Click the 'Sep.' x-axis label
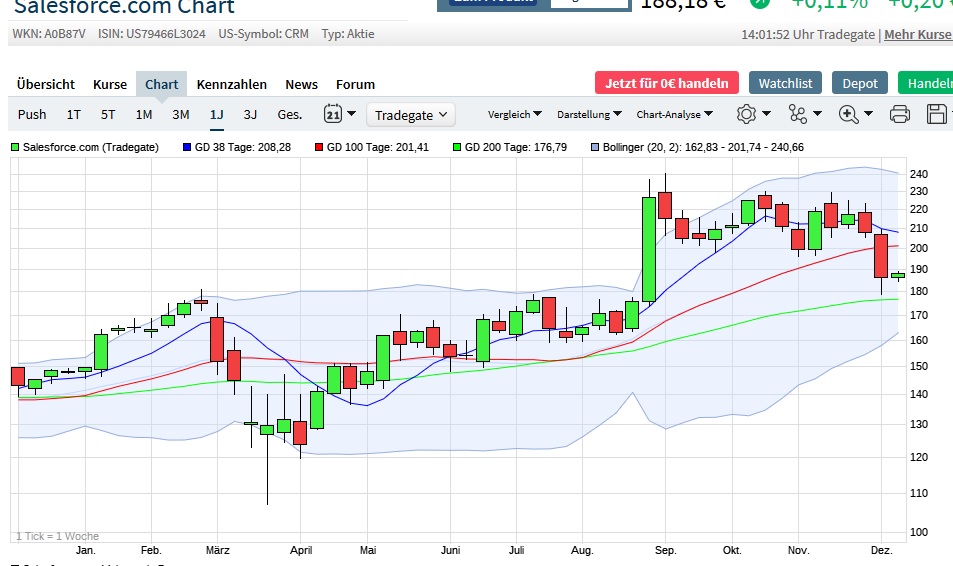The height and width of the screenshot is (566, 953). tap(666, 550)
